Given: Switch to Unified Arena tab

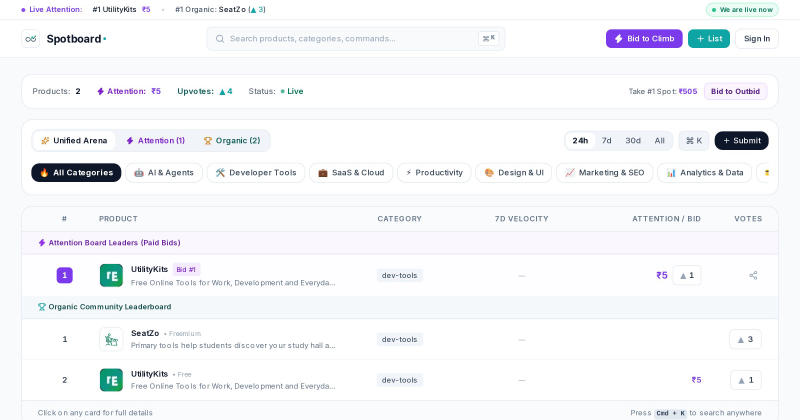Looking at the screenshot, I should 74,141.
